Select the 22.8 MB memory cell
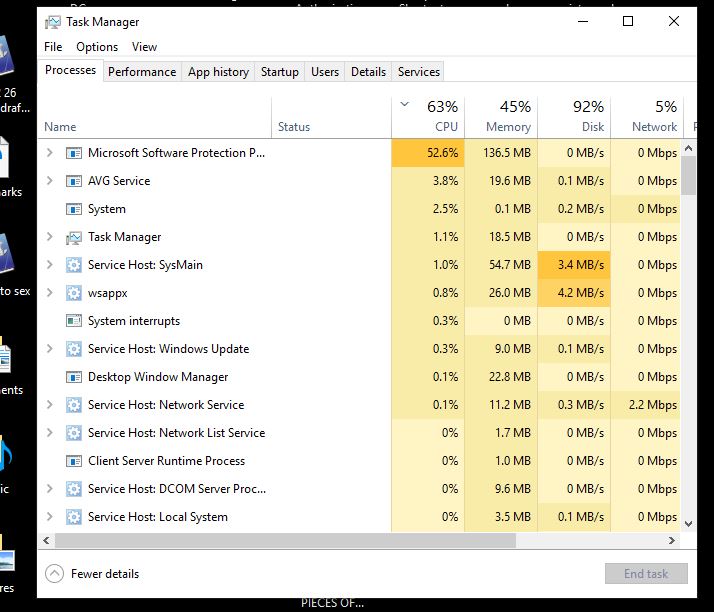 (501, 377)
